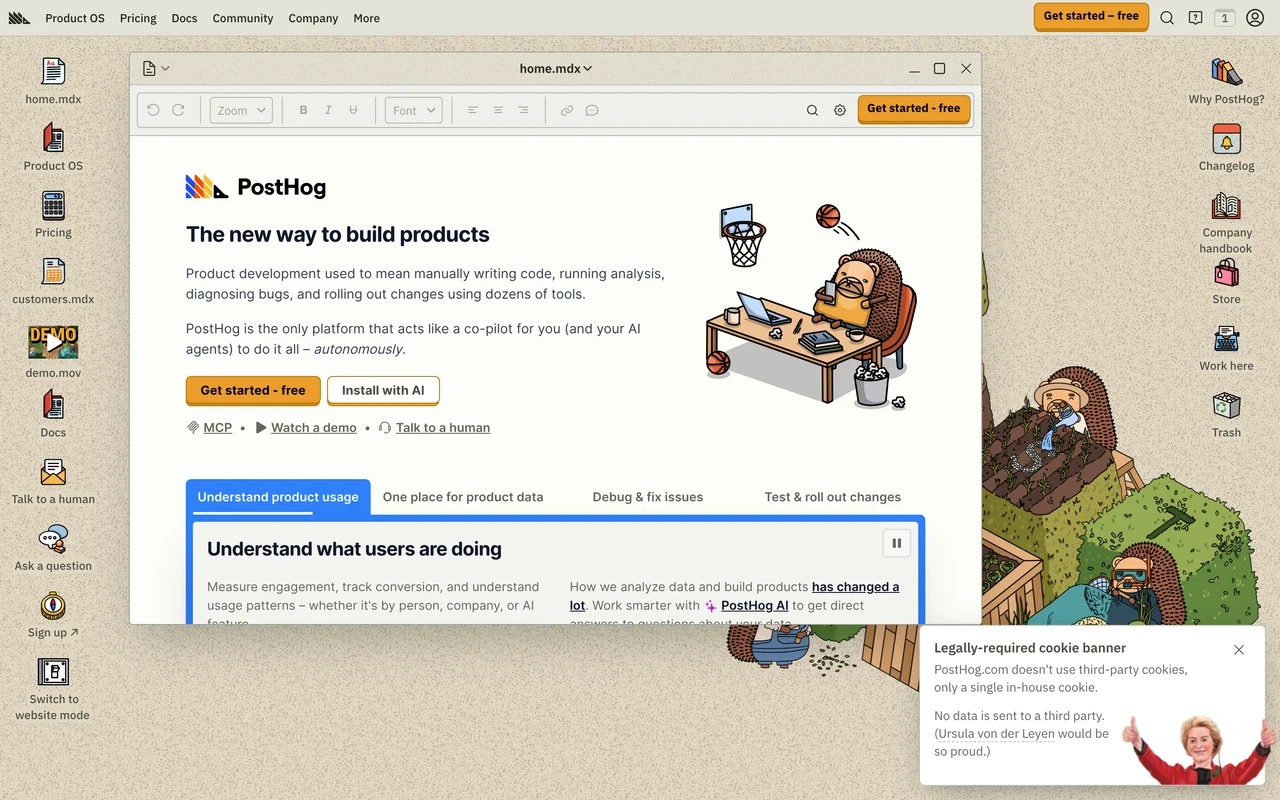Click the top bar Get started – free button
The width and height of the screenshot is (1280, 800).
click(1091, 16)
